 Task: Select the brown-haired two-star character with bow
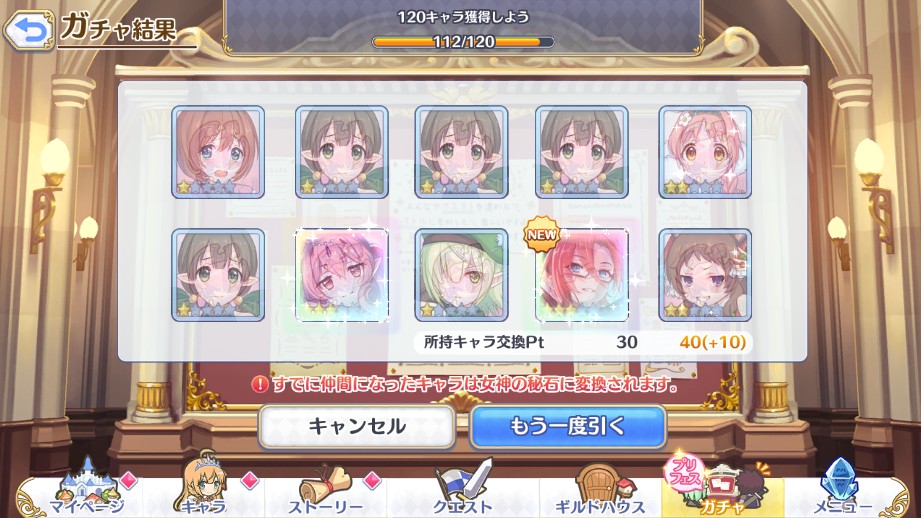click(705, 275)
